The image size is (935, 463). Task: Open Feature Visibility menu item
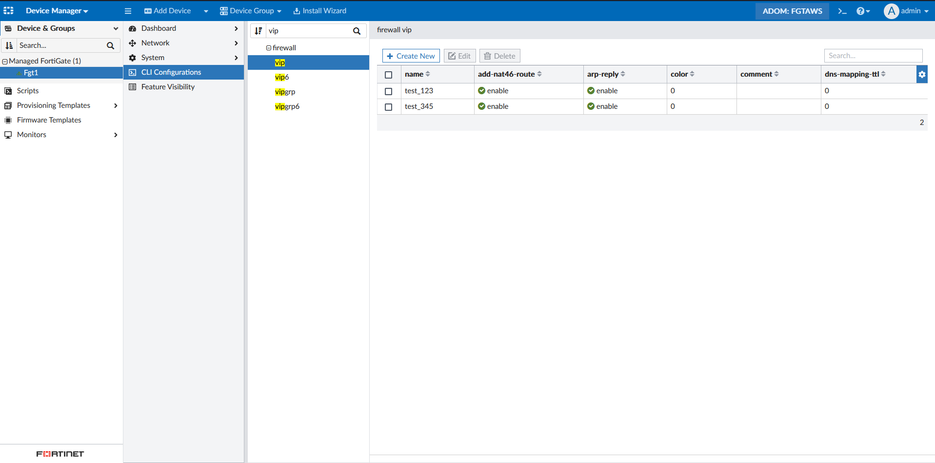click(184, 87)
